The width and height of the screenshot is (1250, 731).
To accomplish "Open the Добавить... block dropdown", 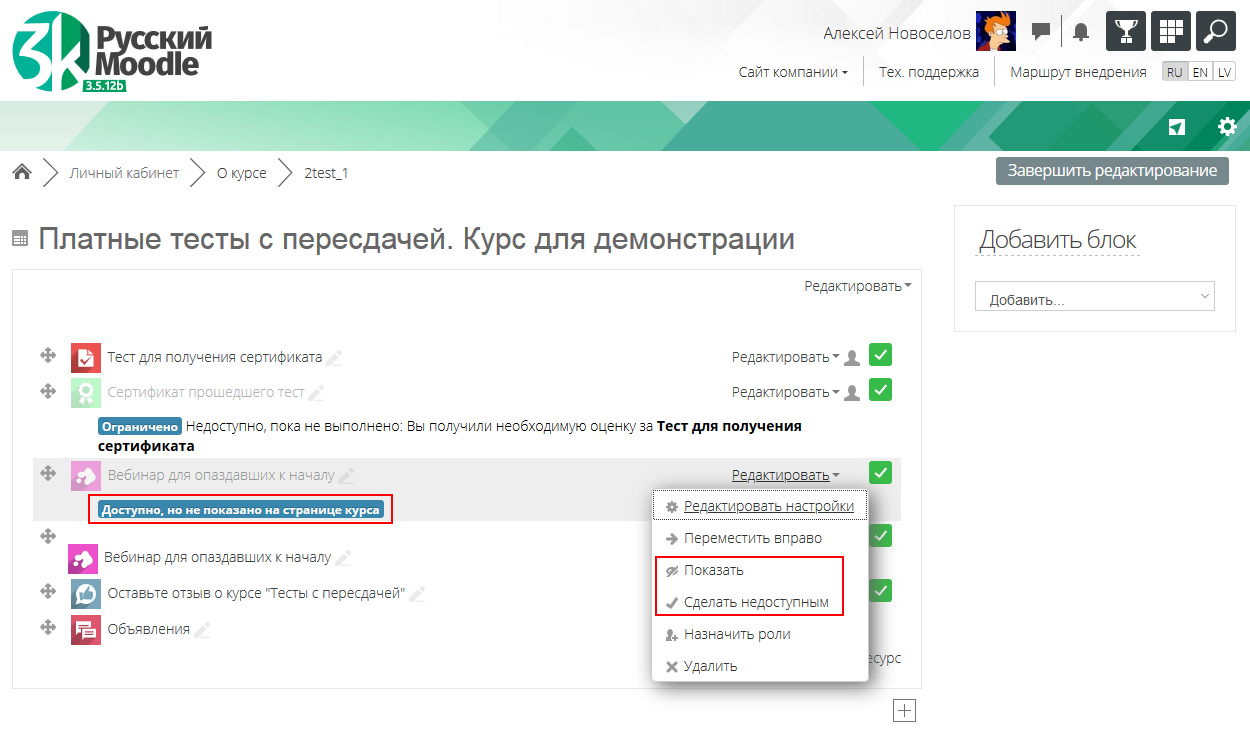I will coord(1094,297).
